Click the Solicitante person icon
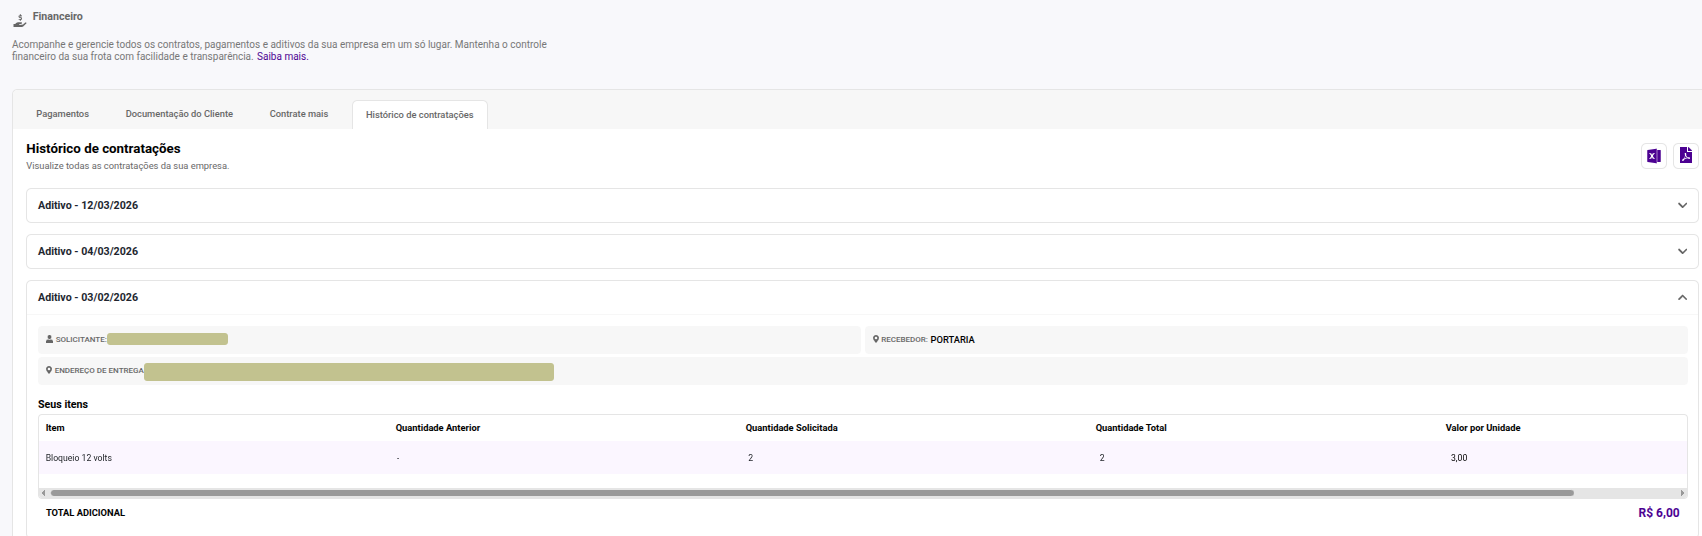This screenshot has width=1702, height=536. click(49, 339)
